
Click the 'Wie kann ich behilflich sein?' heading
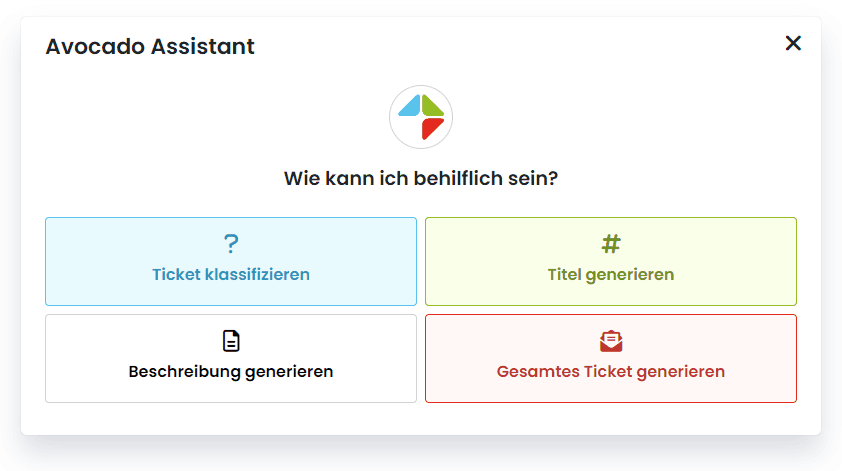421,179
